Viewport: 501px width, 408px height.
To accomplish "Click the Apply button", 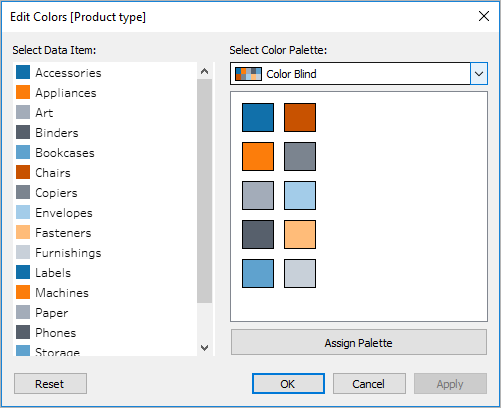I will (450, 384).
